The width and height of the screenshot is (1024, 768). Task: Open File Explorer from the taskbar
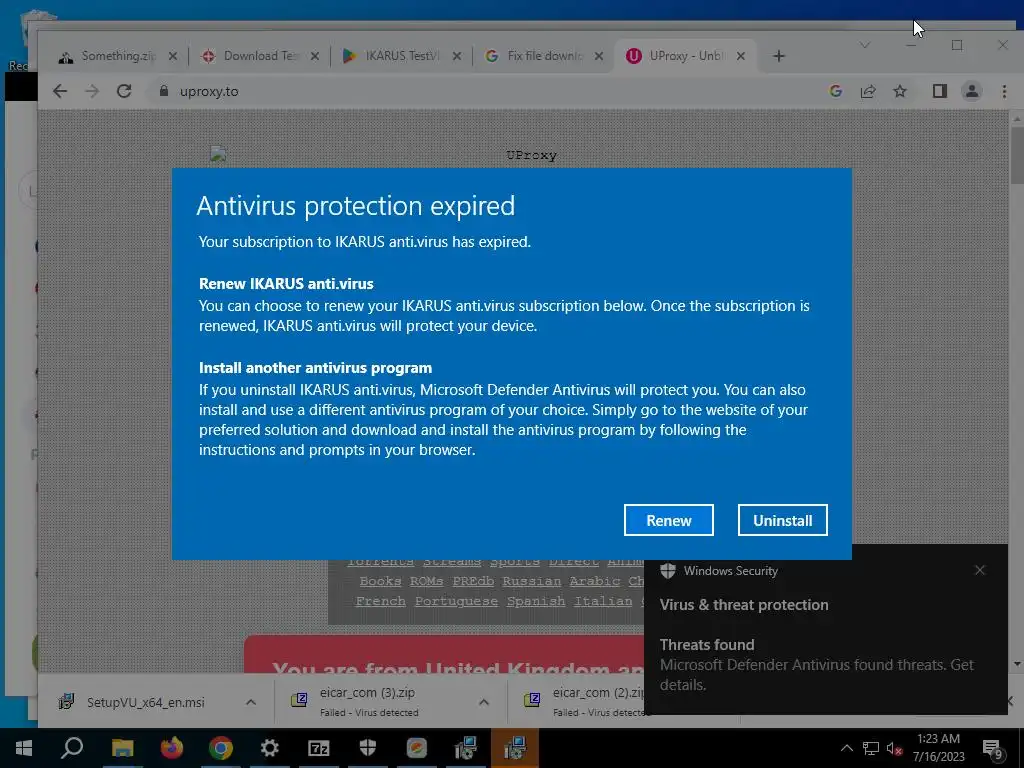coord(122,748)
